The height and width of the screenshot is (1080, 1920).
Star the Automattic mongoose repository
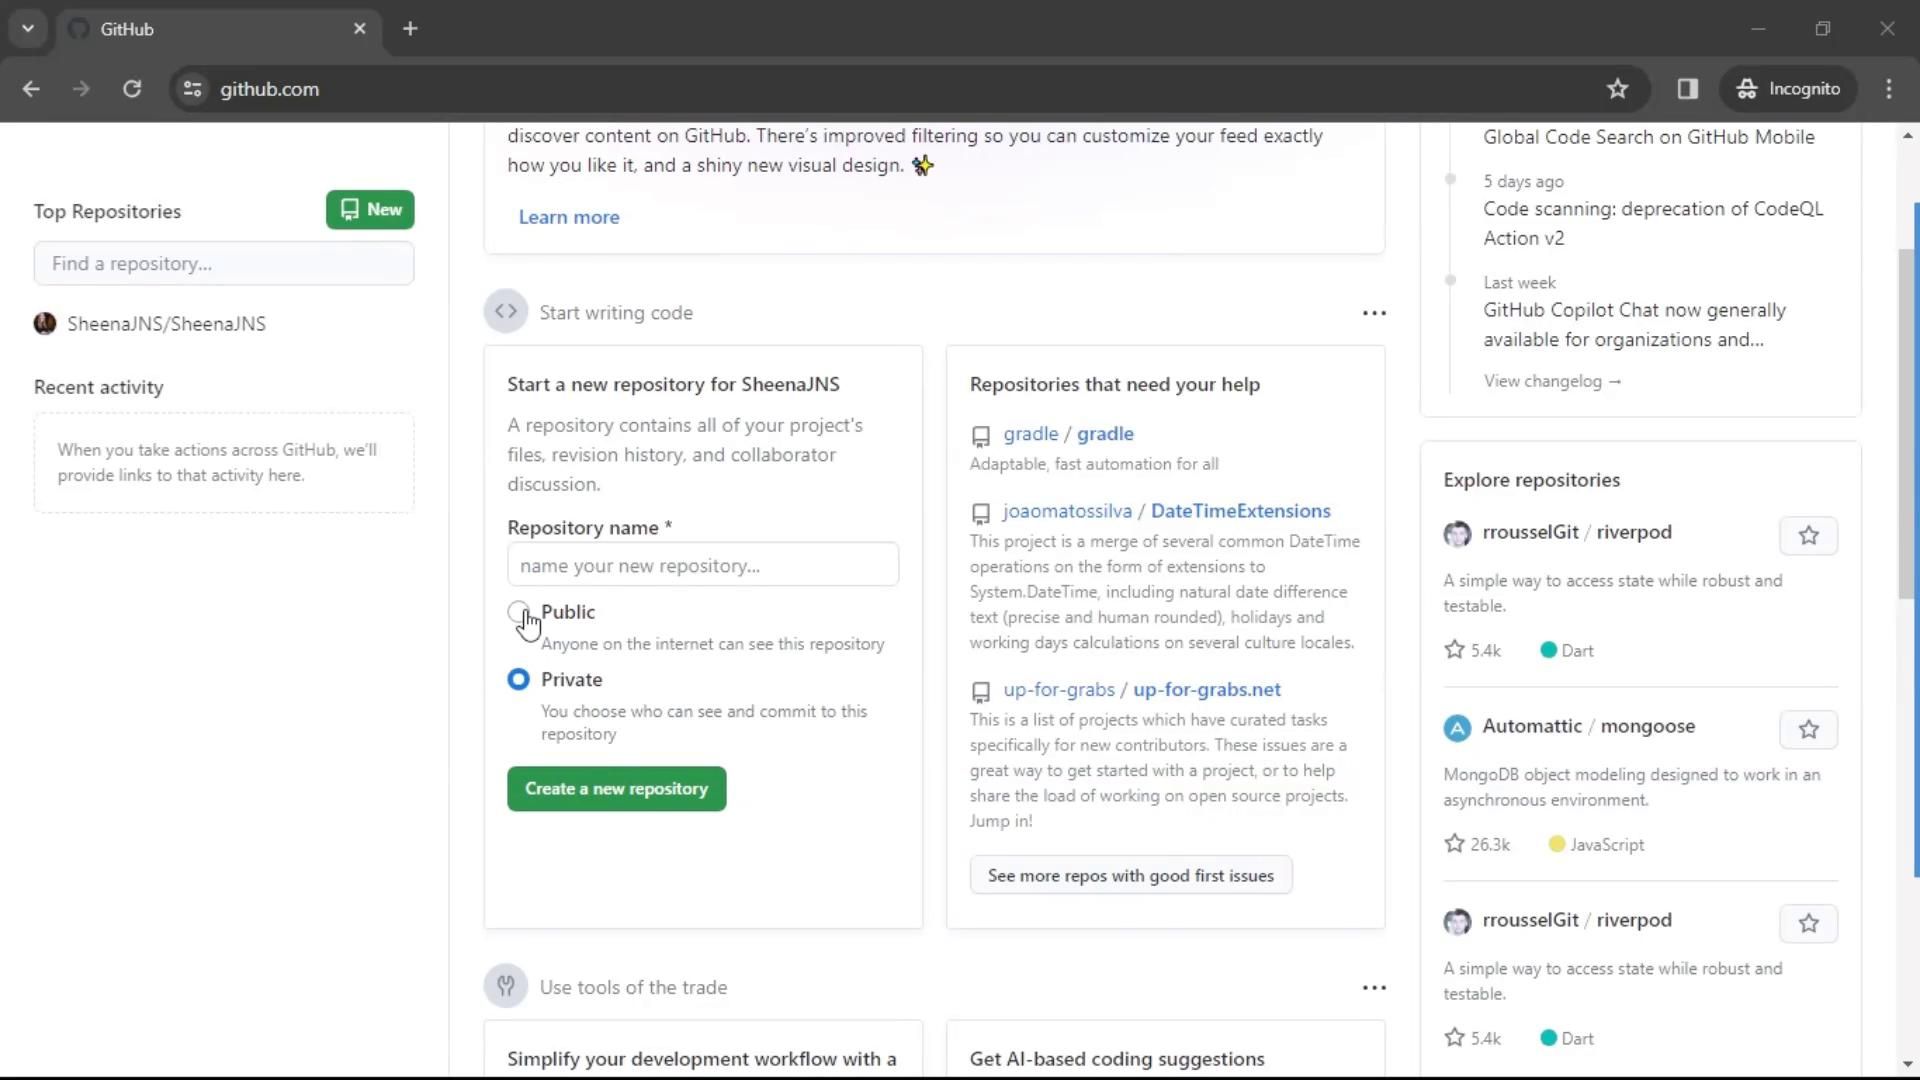[x=1808, y=730]
